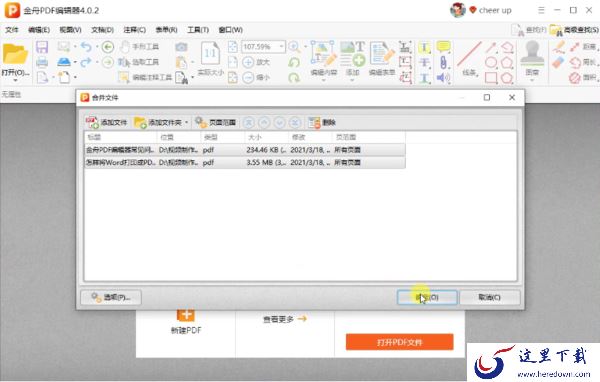Screen dimensions: 600x382
Task: Click the 放大 (zoom in) button
Action: 256,62
